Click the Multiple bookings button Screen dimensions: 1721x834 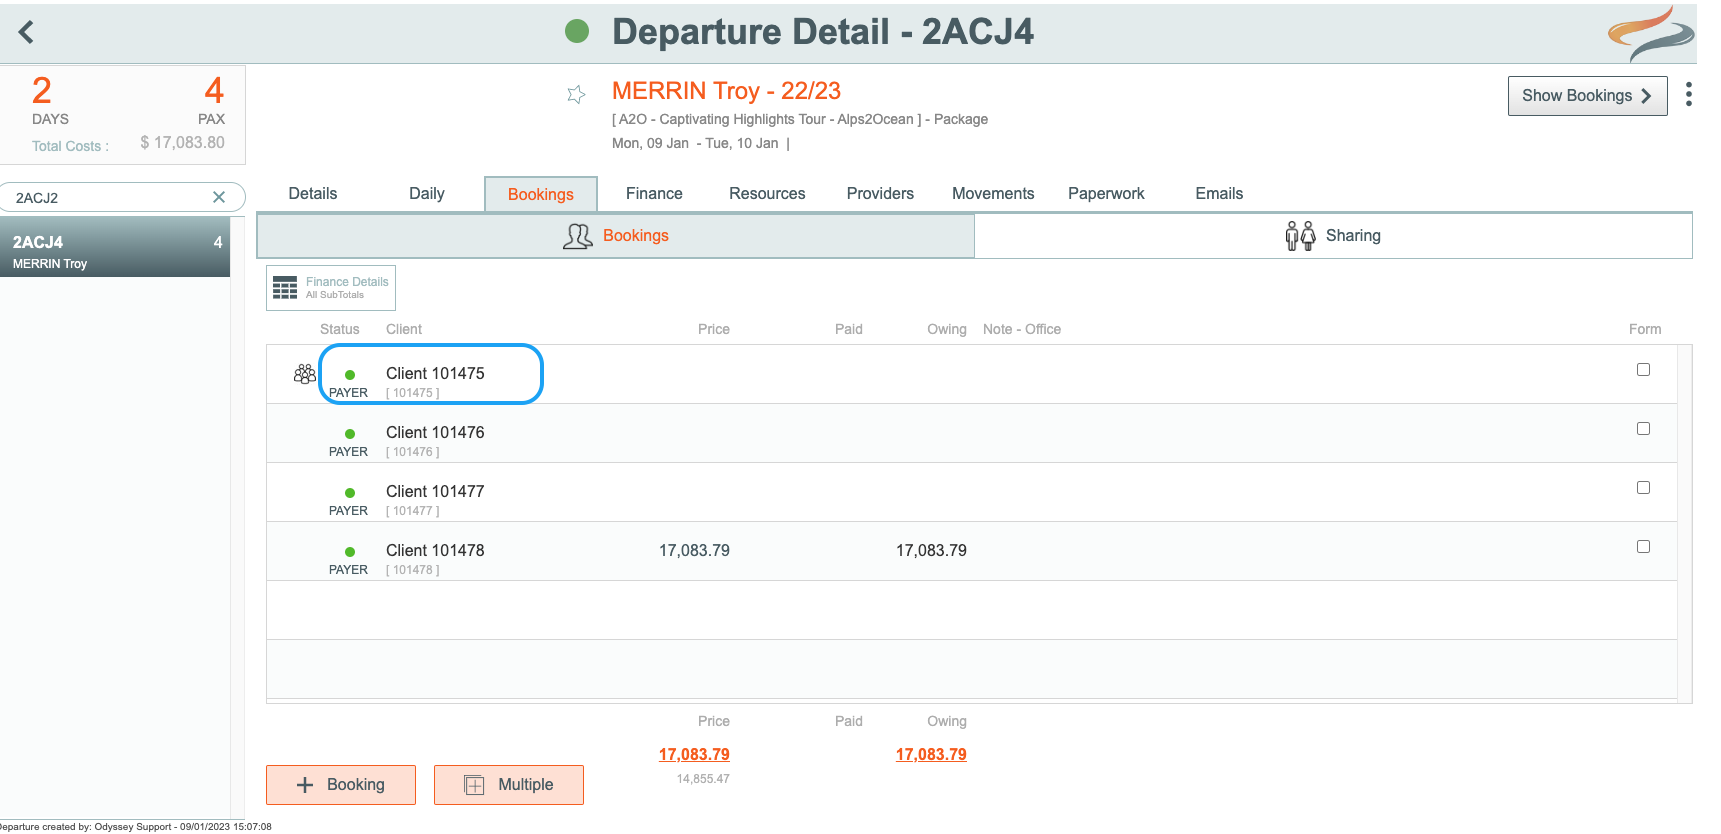point(509,785)
